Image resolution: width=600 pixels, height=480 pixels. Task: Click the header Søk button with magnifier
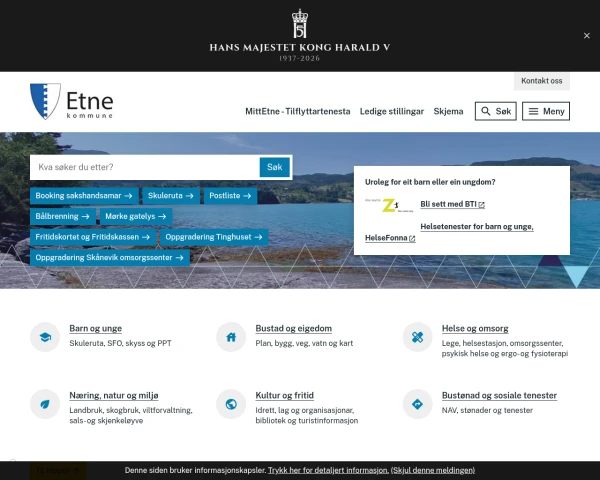point(496,111)
